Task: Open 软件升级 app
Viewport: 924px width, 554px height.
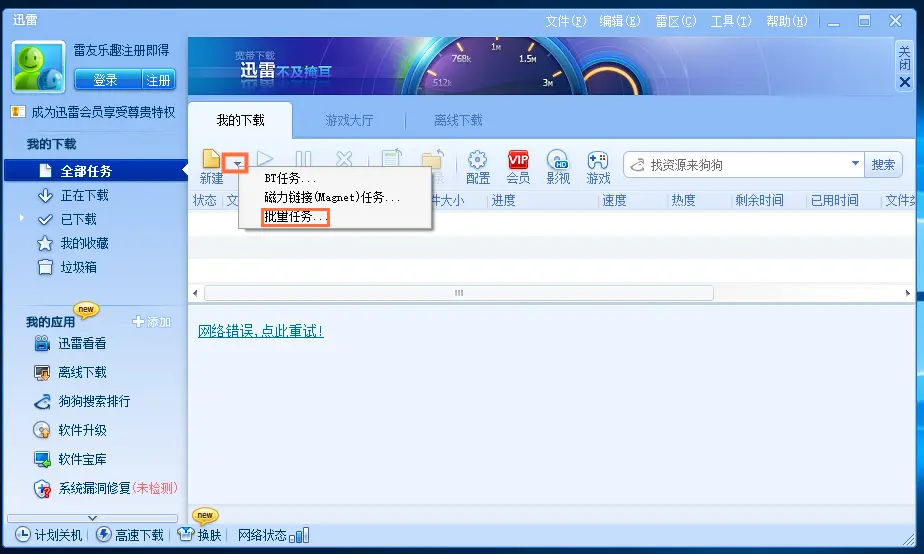Action: click(x=82, y=430)
